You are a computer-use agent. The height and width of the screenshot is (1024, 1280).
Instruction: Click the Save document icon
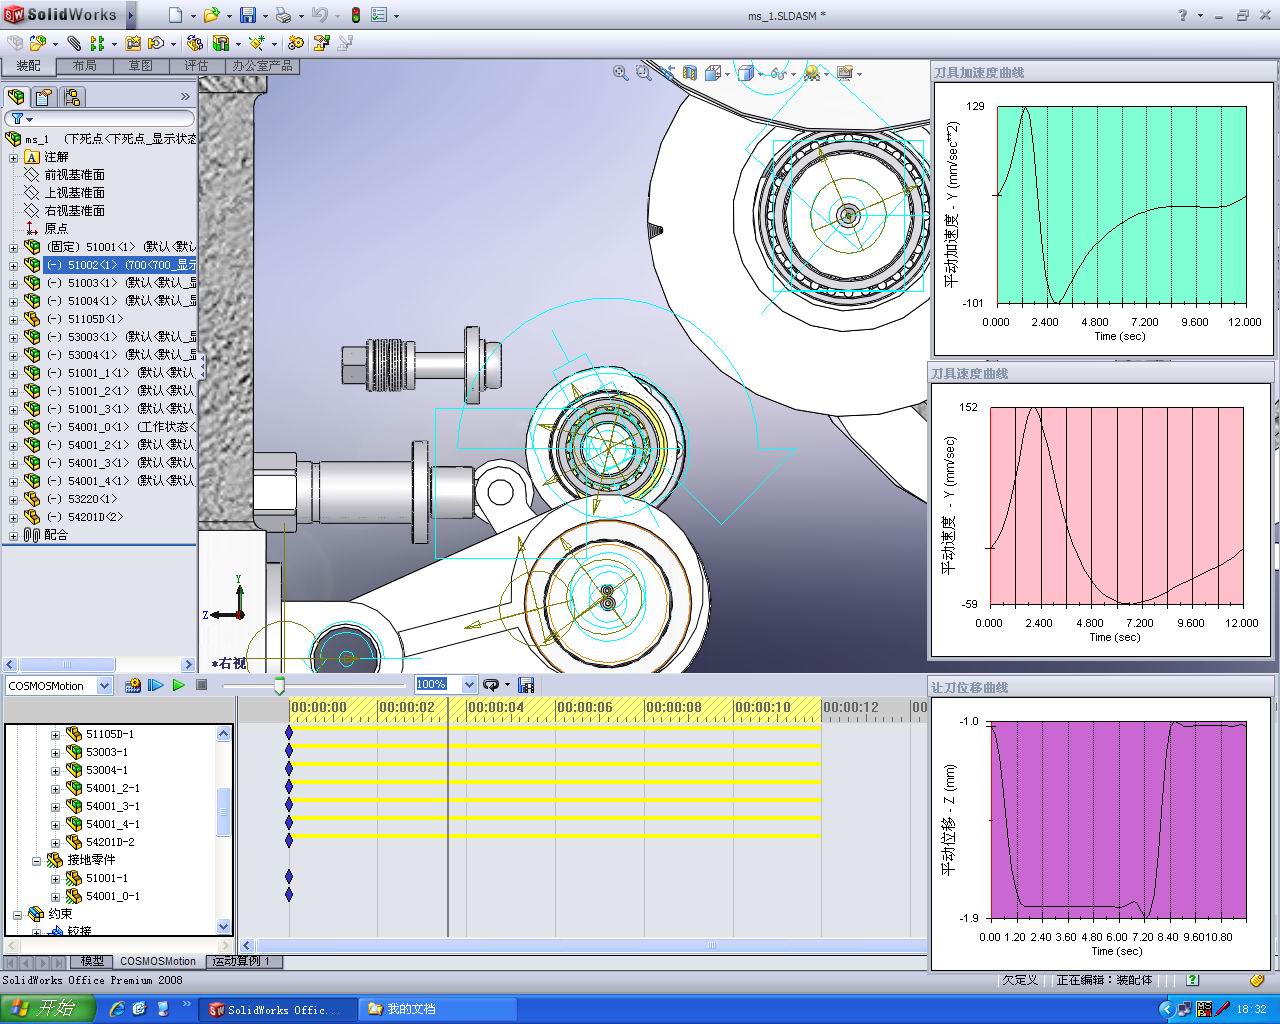246,15
